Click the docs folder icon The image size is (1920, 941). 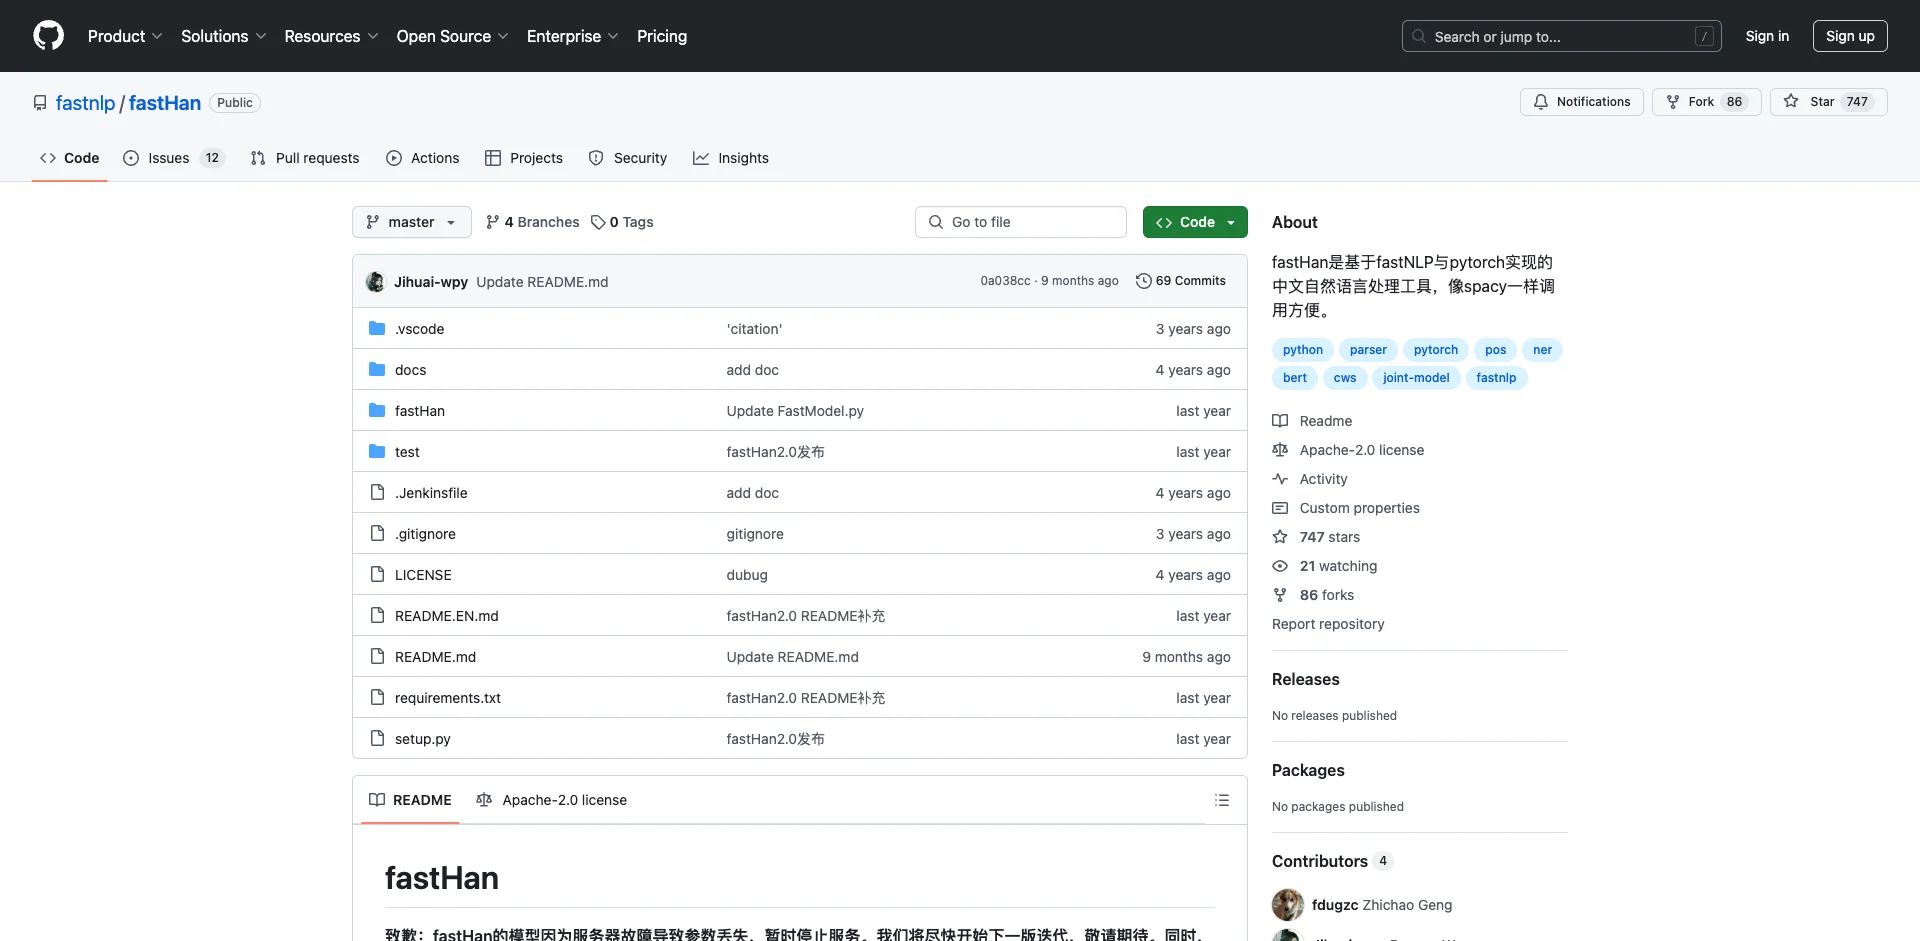(x=377, y=369)
